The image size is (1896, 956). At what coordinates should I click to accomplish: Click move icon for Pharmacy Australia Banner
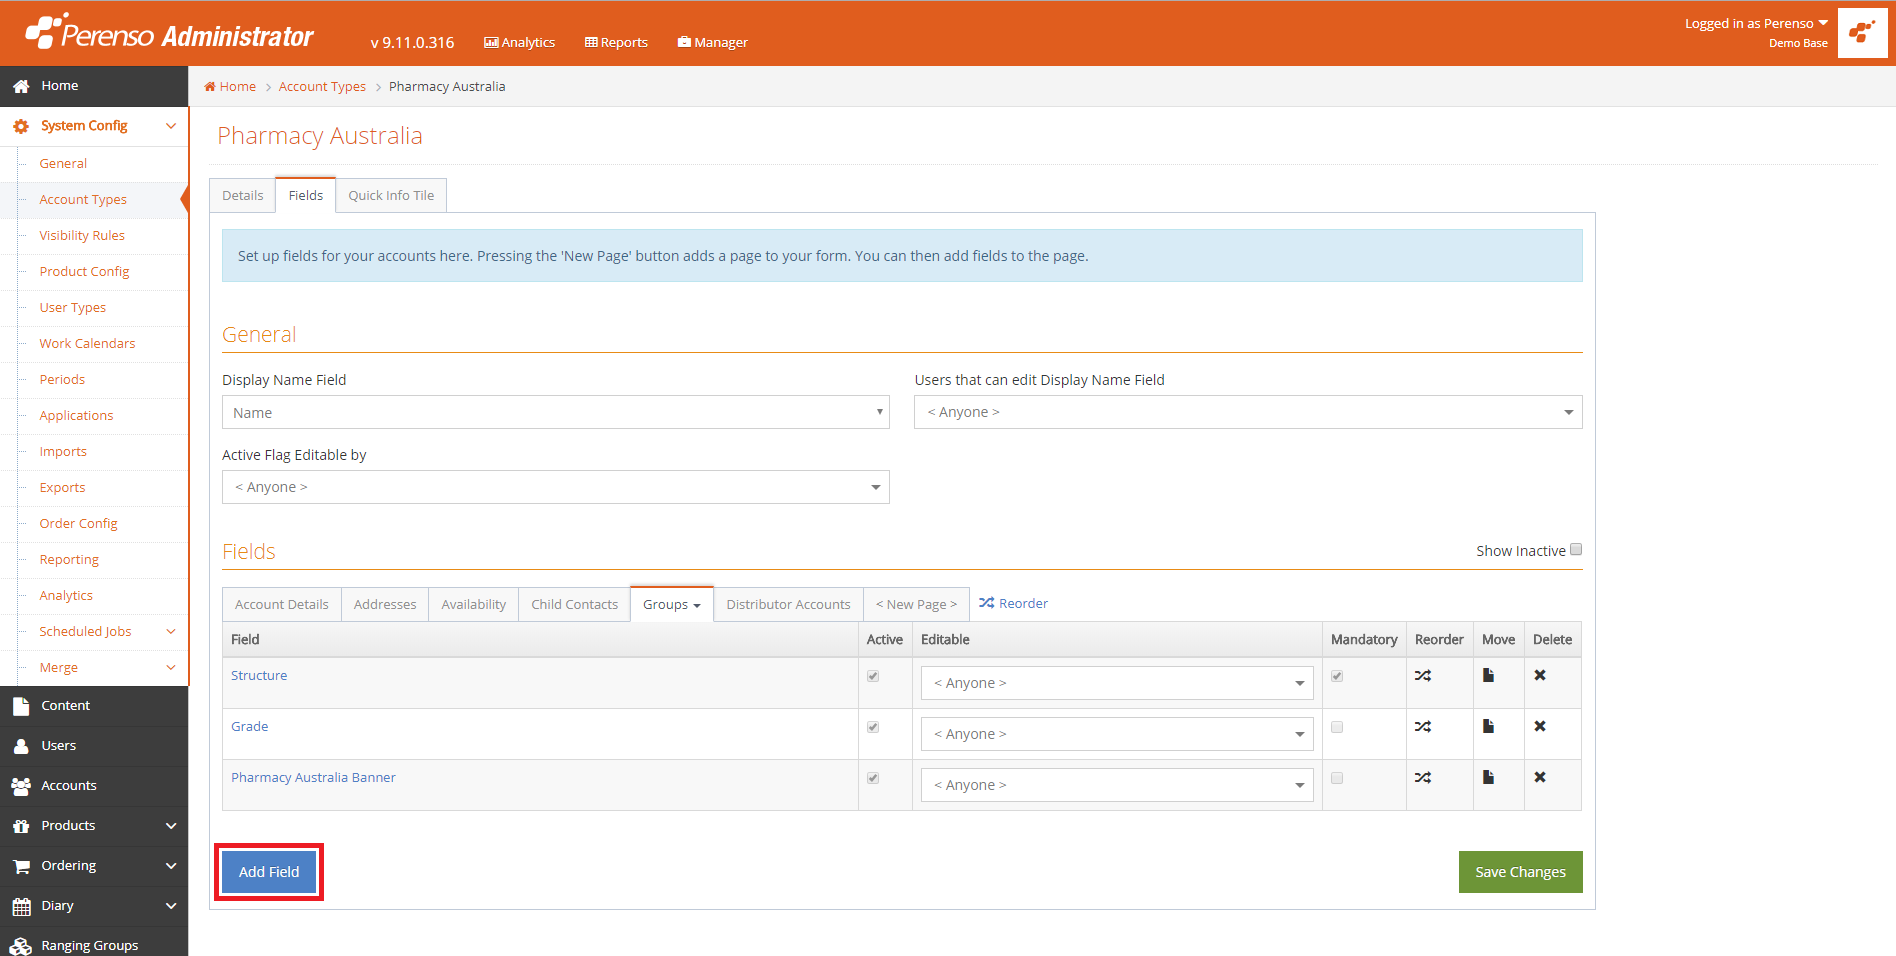point(1488,778)
